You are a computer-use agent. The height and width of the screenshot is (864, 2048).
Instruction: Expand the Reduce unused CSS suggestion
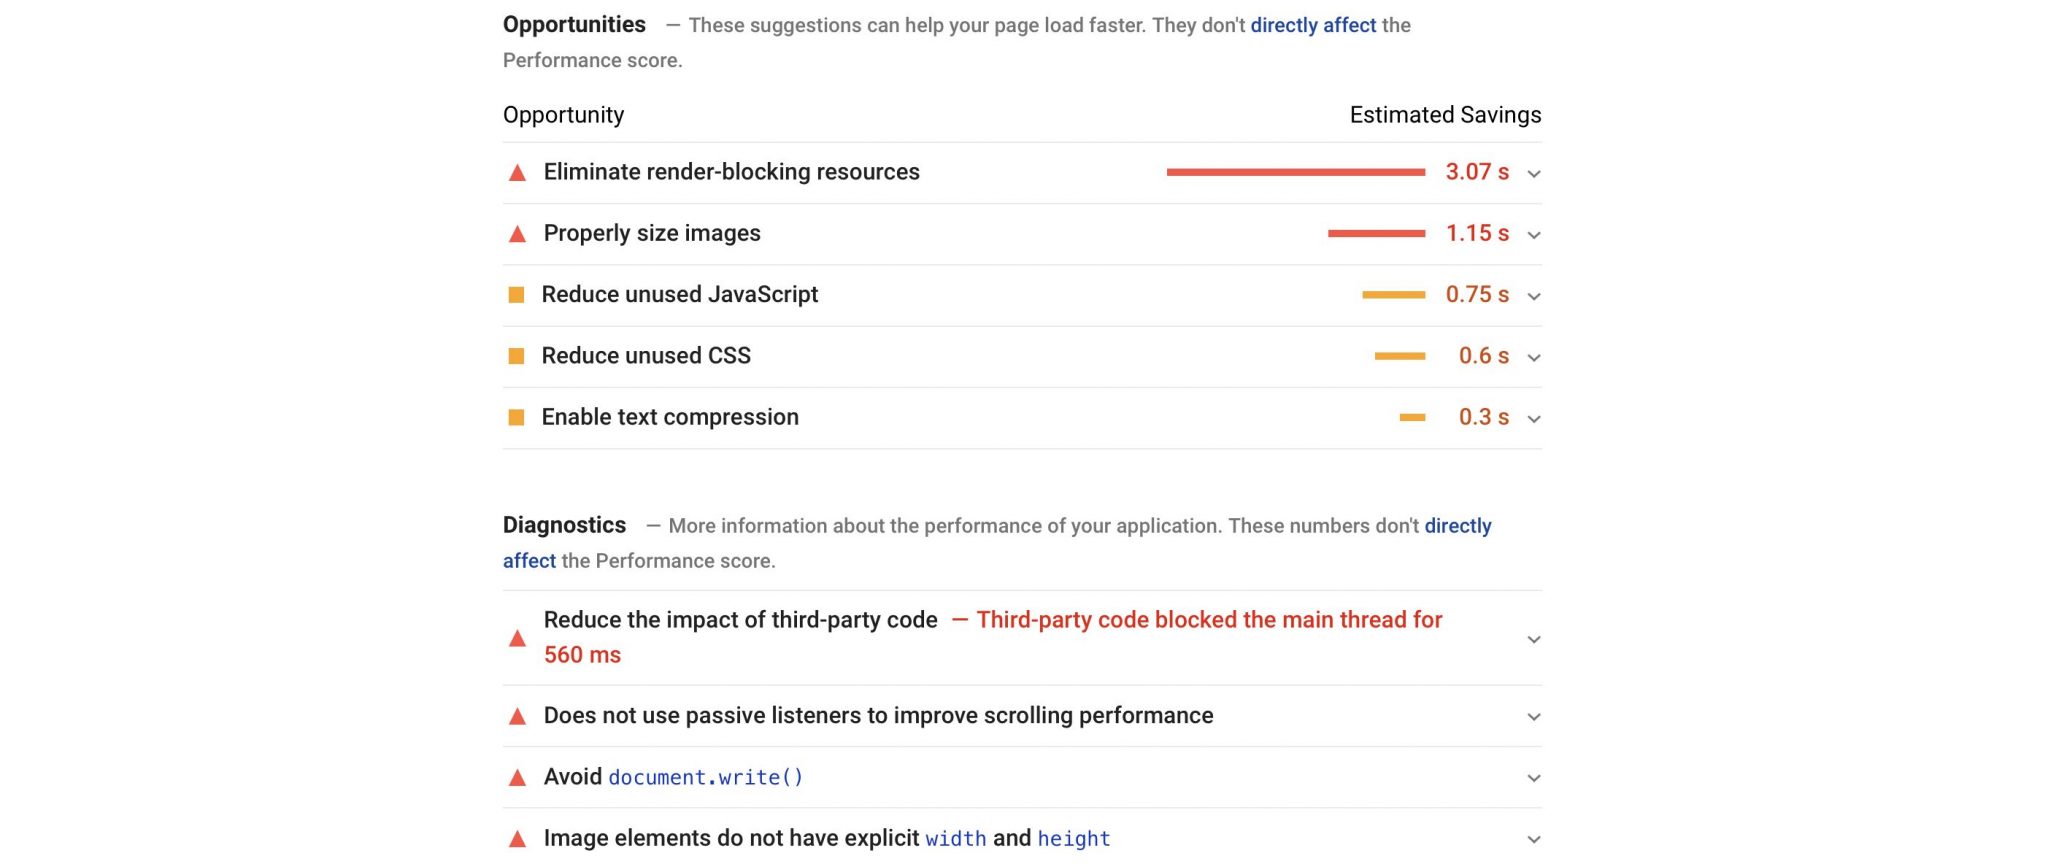pos(1533,357)
